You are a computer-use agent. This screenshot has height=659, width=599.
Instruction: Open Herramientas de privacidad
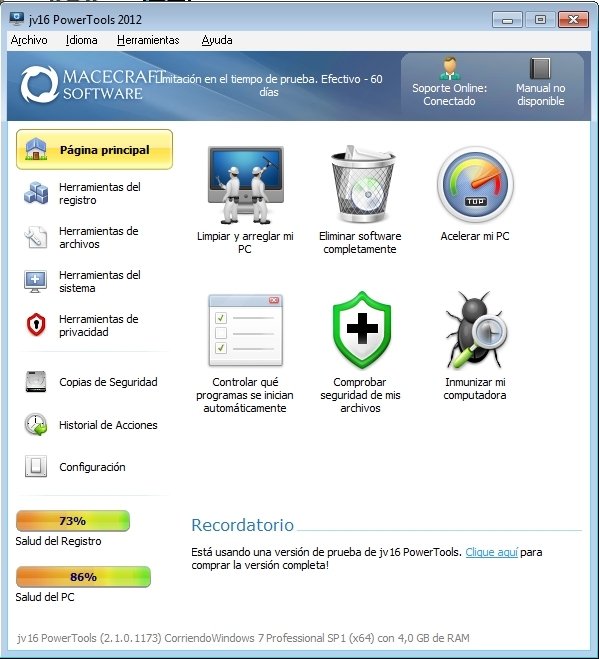pos(98,325)
